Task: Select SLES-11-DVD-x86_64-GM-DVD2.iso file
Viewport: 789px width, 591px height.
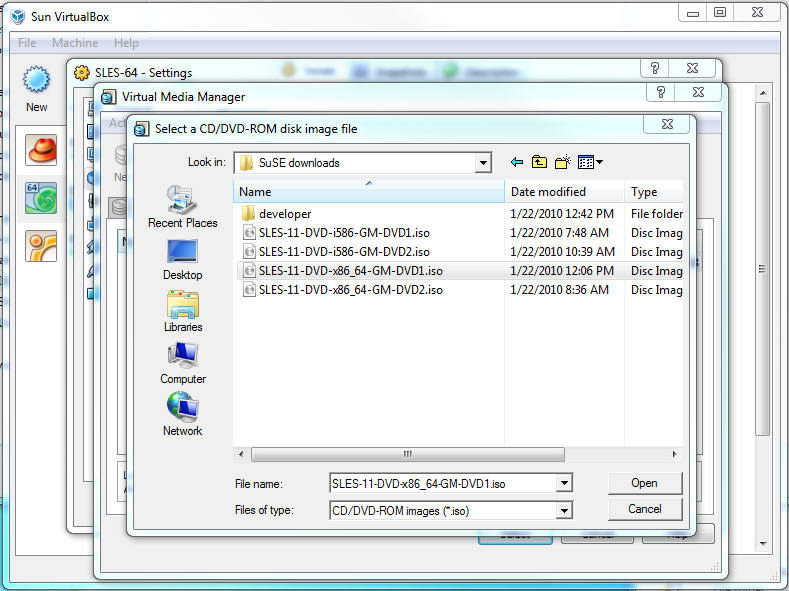Action: coord(342,290)
